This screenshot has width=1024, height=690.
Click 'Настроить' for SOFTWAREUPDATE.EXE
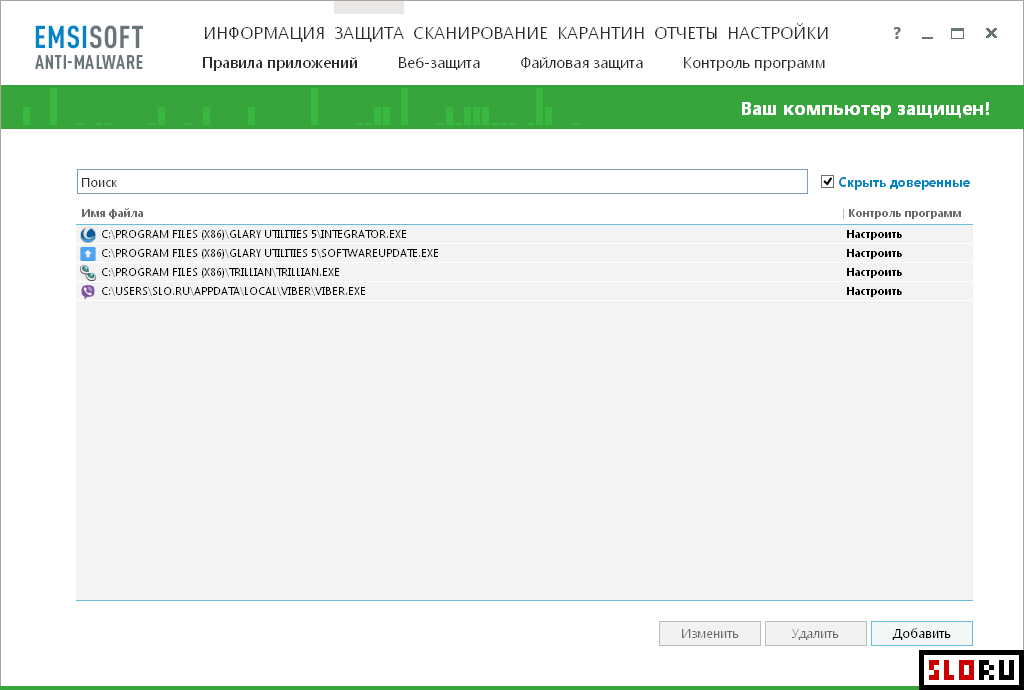coord(874,253)
